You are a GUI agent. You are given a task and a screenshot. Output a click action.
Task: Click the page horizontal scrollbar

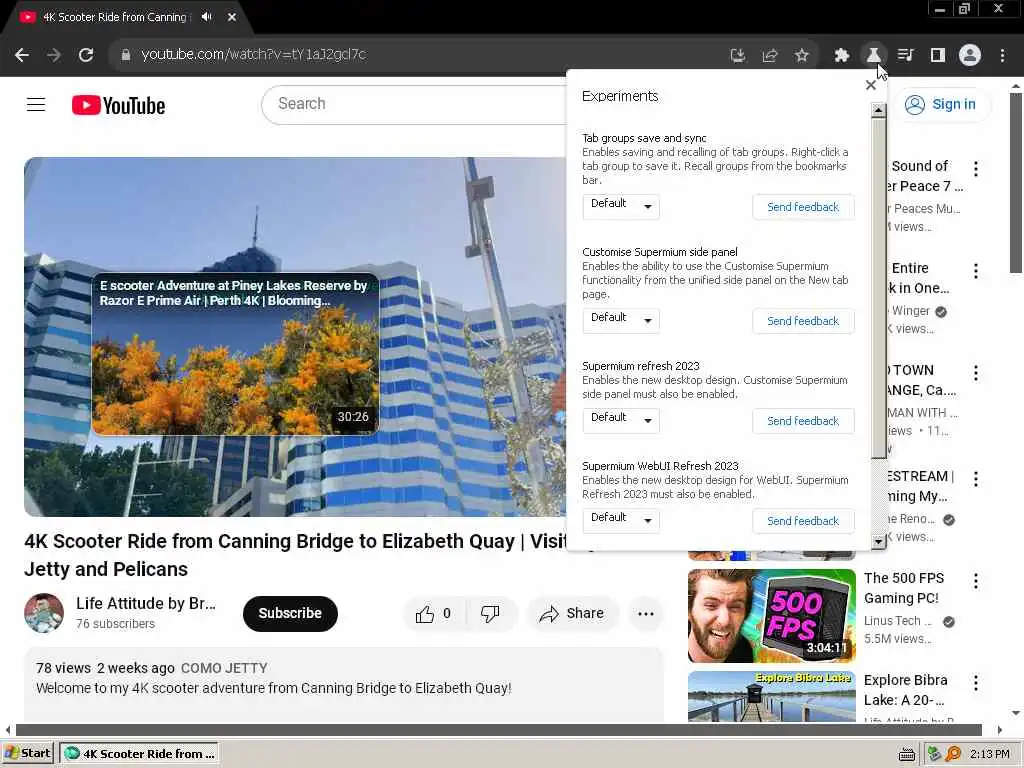[498, 729]
